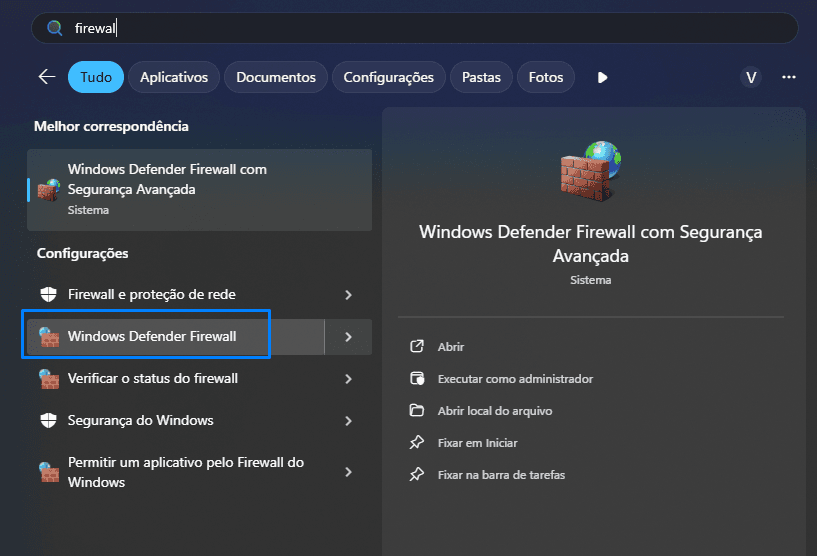Expand Verificar o status do firewall chevron

[349, 379]
